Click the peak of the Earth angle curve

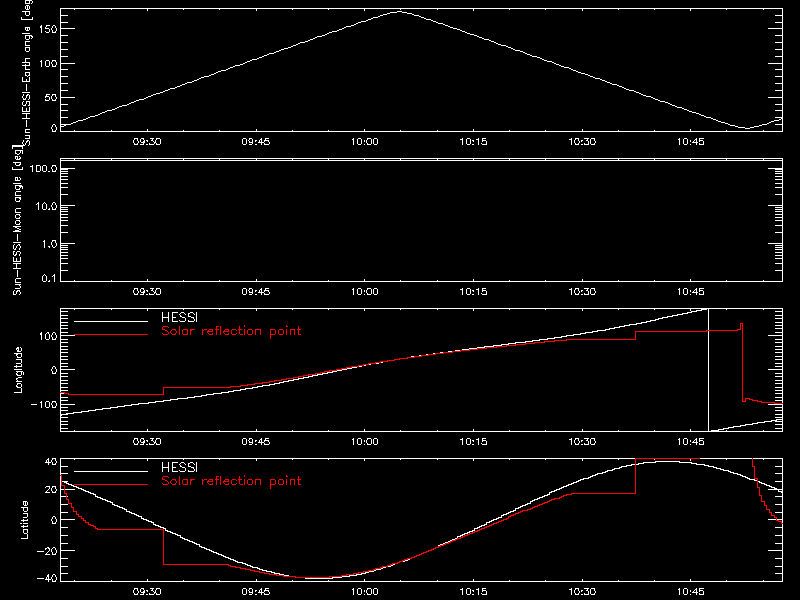(399, 11)
